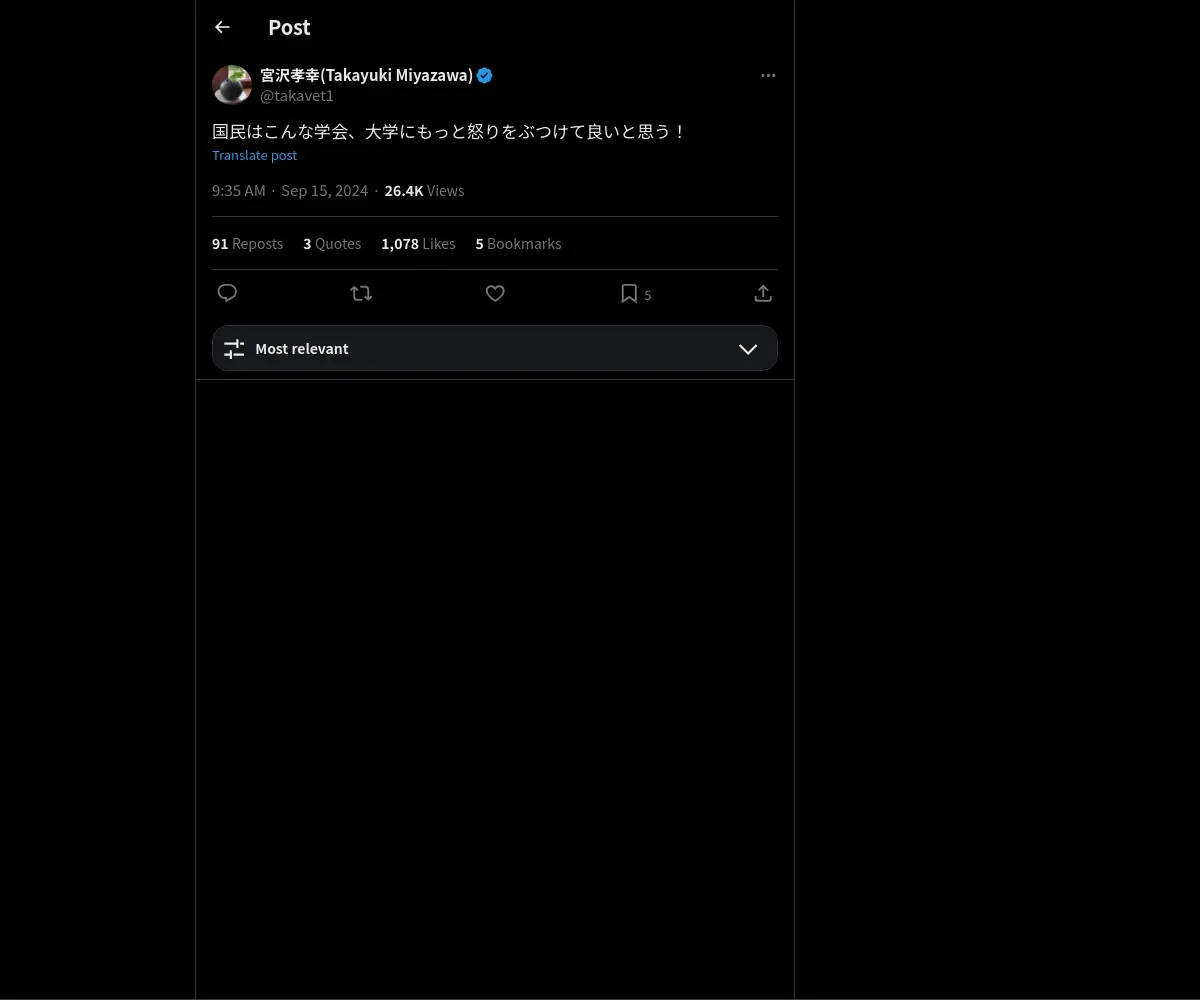Click the reply speech bubble icon
1200x1000 pixels.
point(227,293)
